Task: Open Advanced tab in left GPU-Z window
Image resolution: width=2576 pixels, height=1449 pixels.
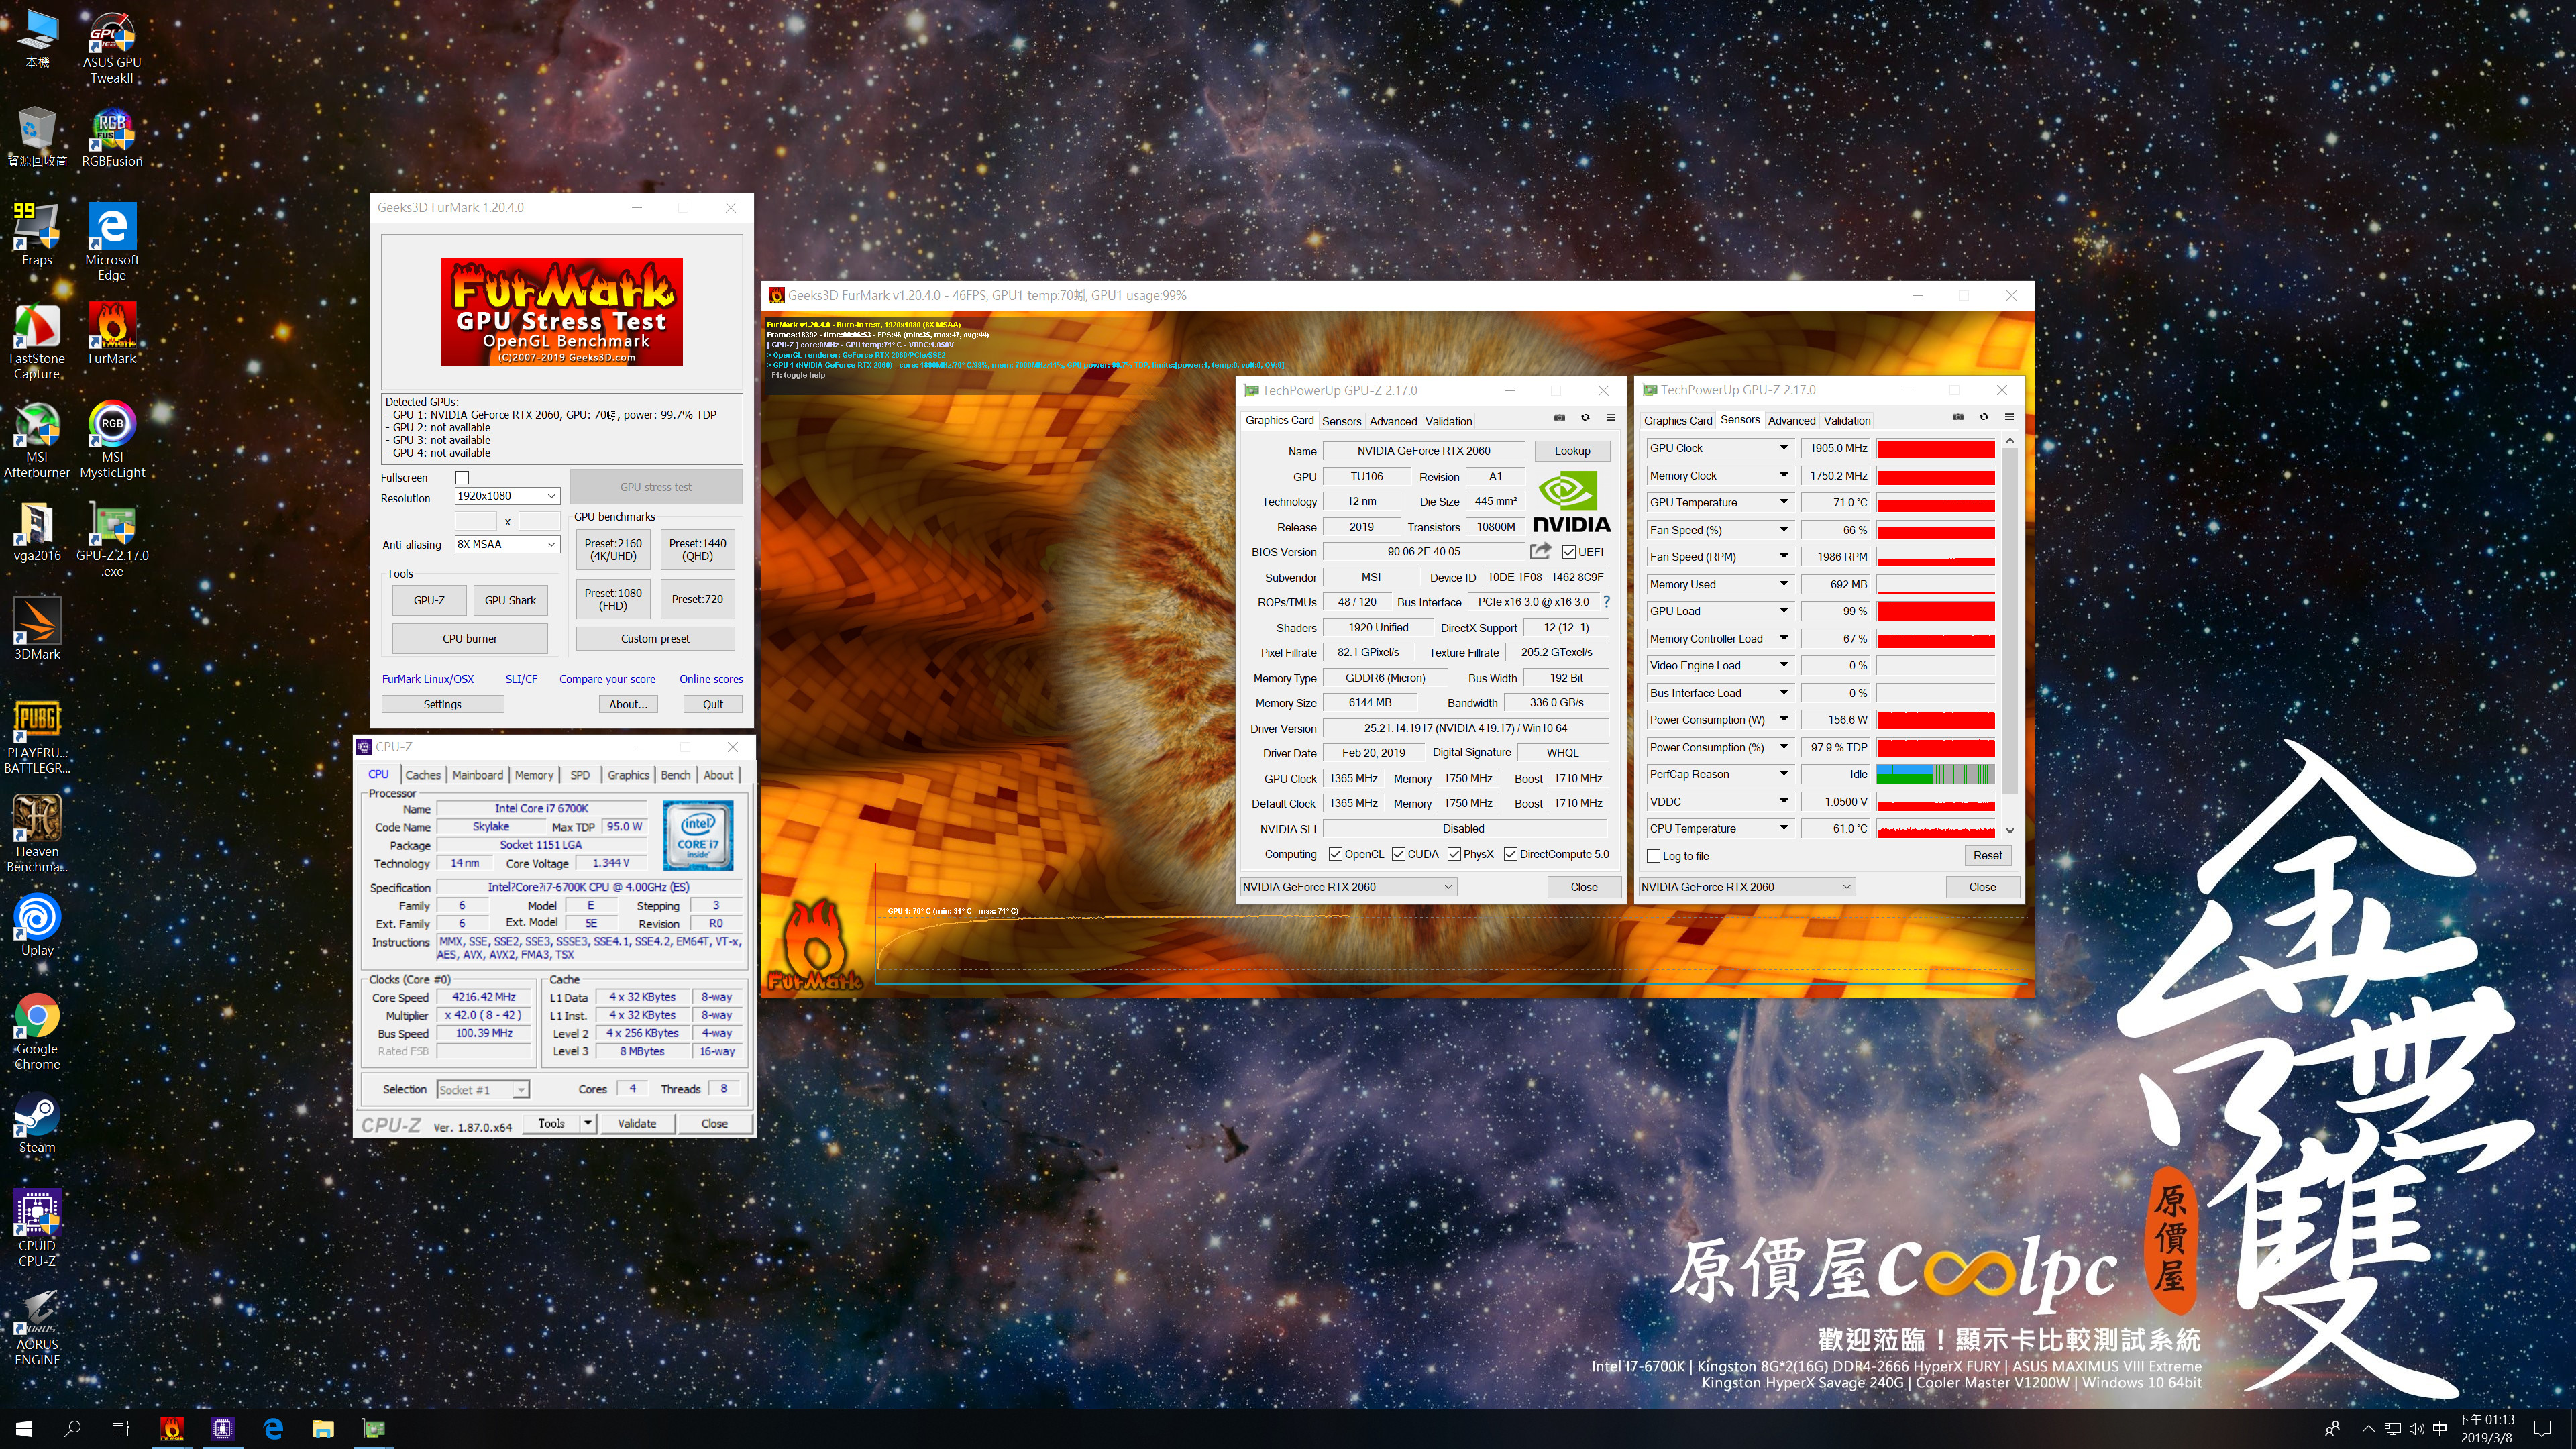Action: 1393,421
